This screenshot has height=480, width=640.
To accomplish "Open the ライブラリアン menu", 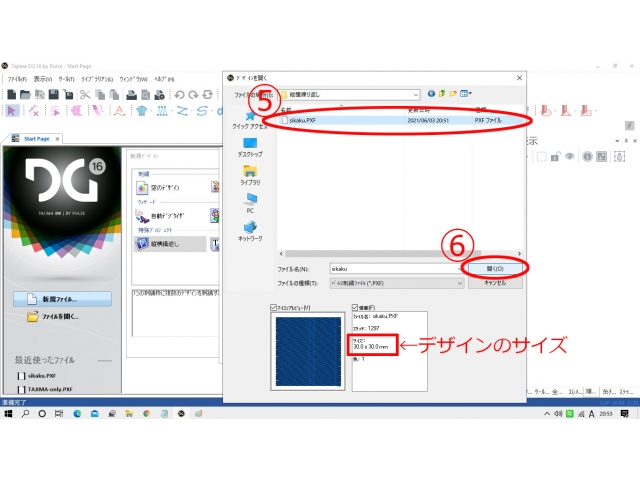I will tap(97, 79).
